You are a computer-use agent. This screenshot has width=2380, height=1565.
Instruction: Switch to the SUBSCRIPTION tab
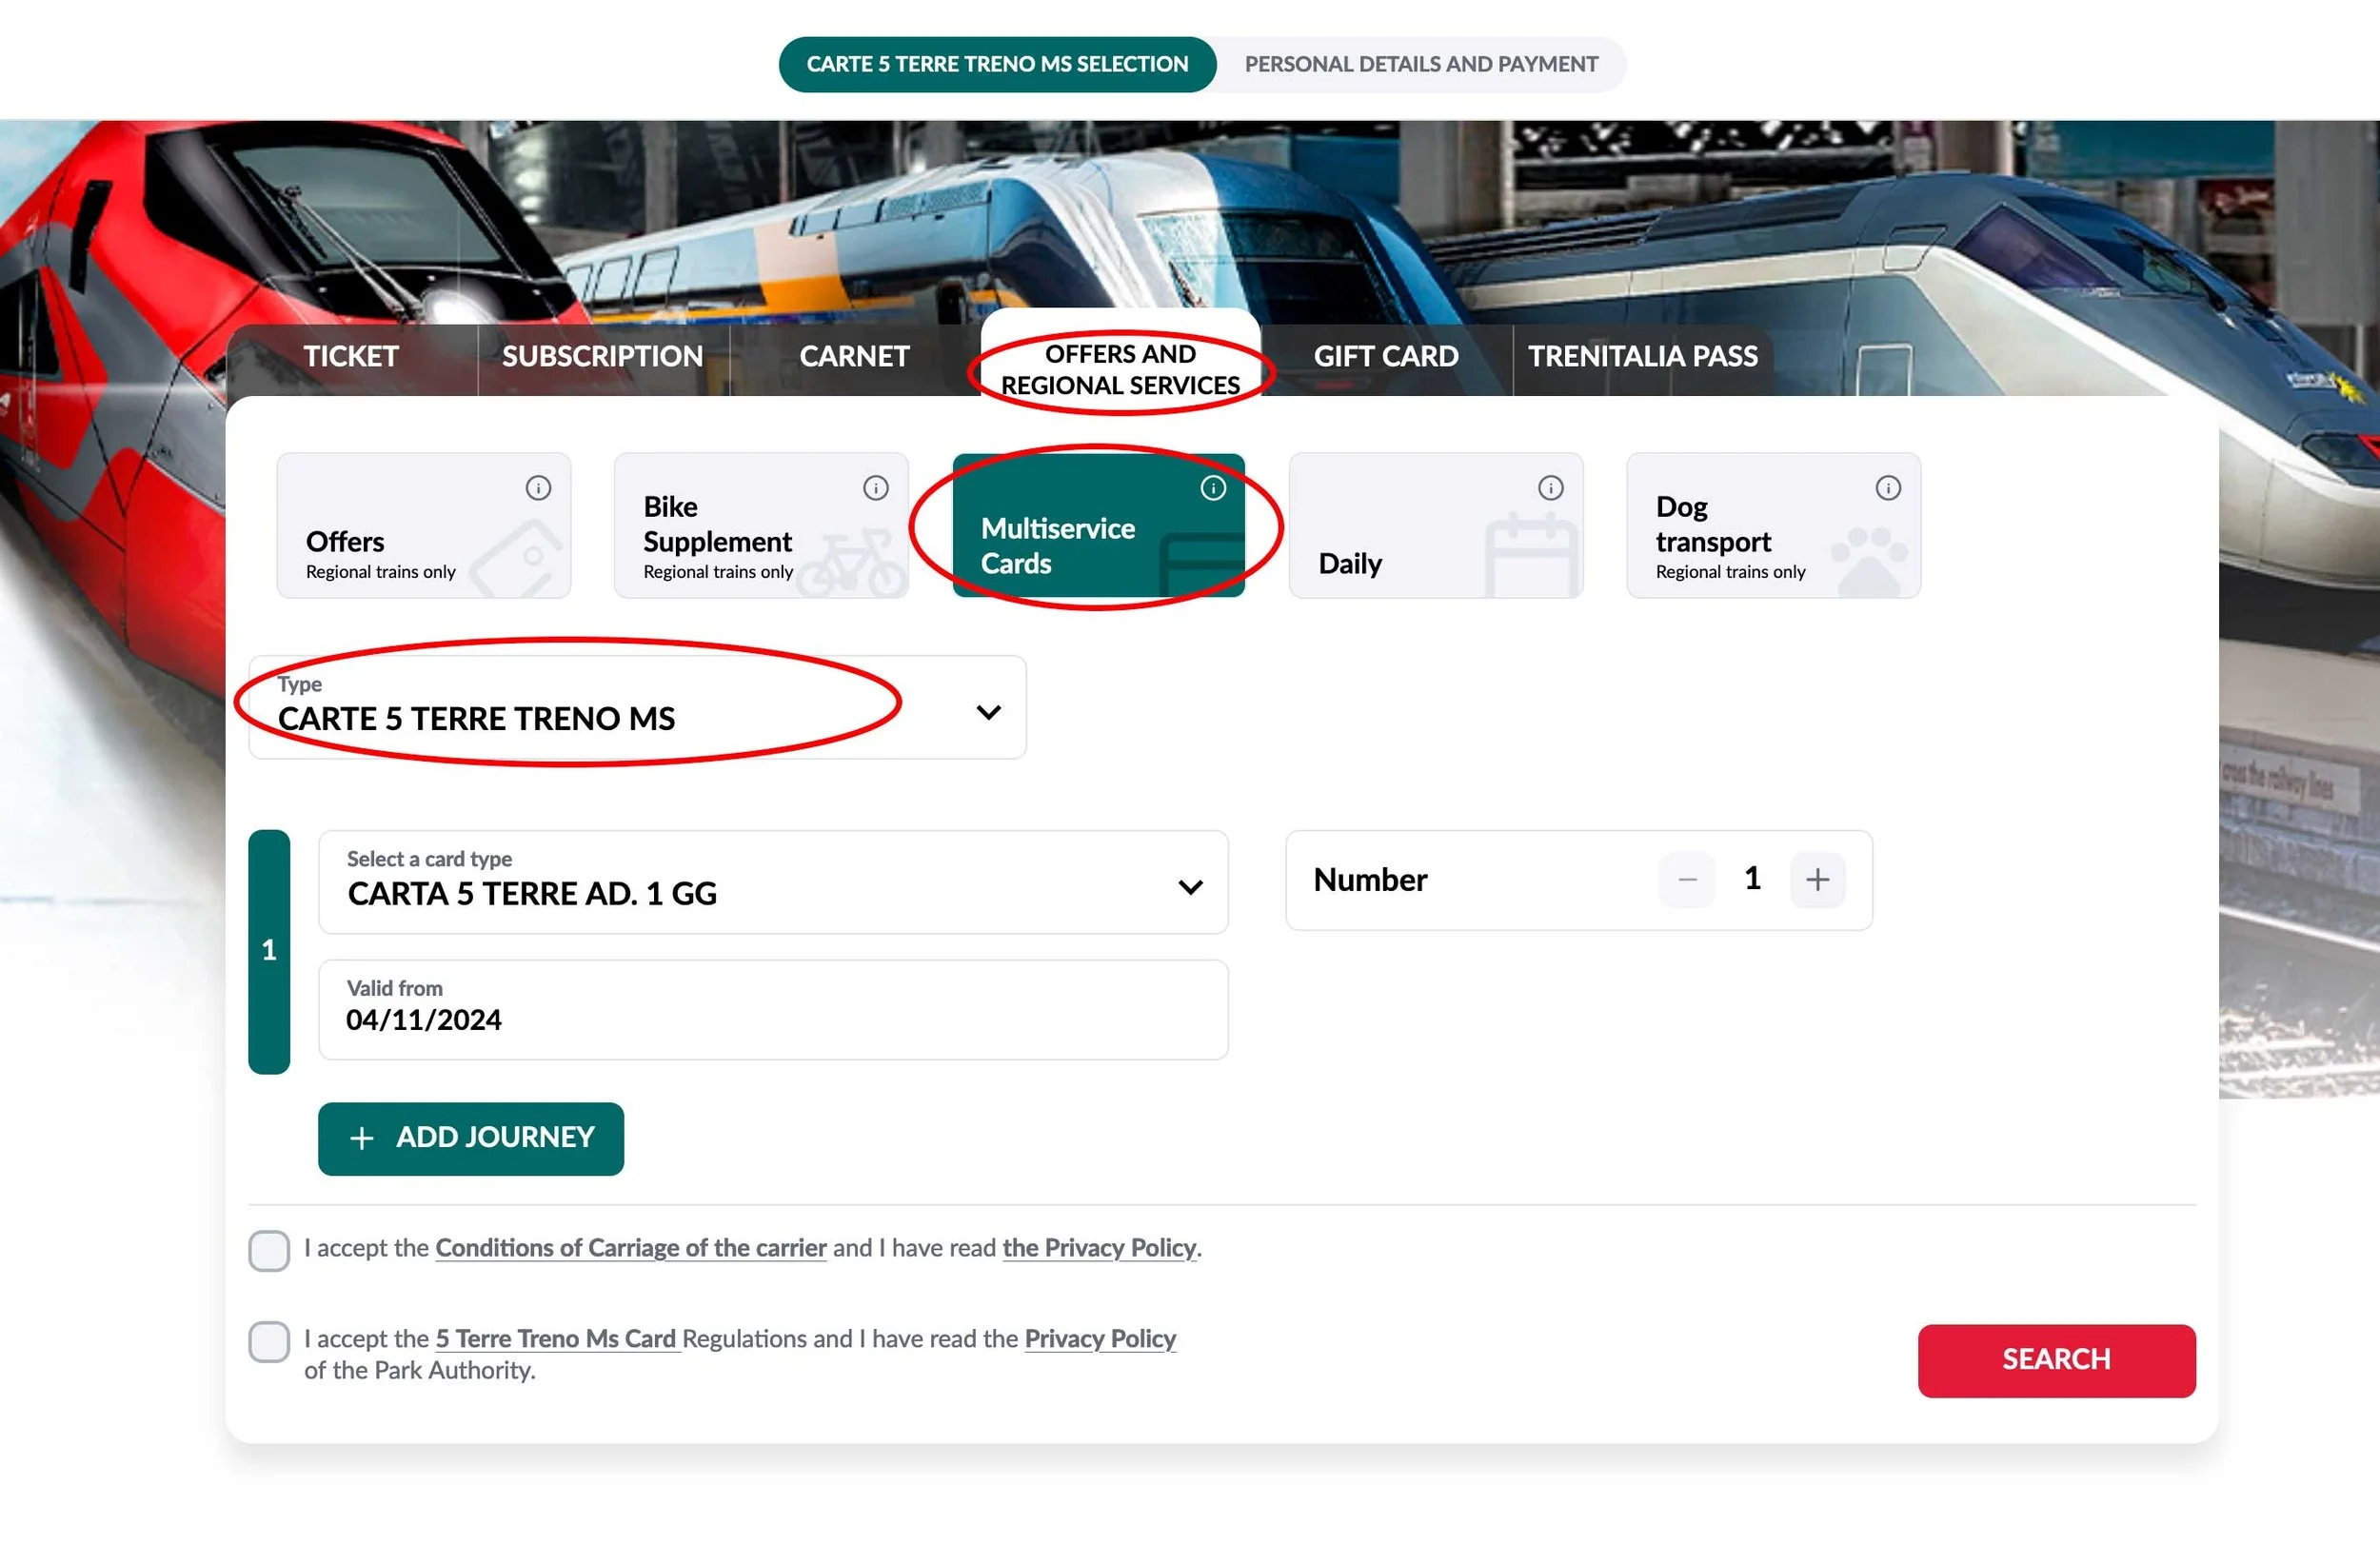pyautogui.click(x=602, y=357)
